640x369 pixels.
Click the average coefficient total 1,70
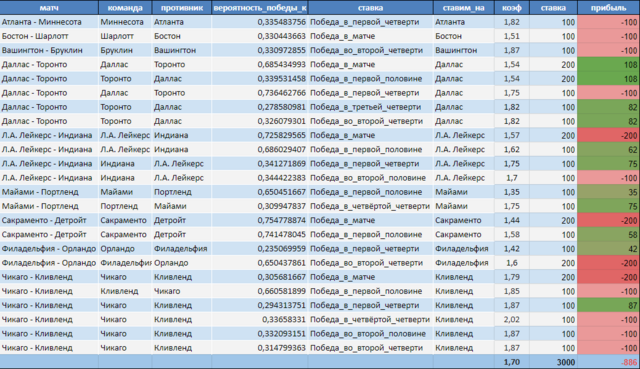(x=512, y=362)
